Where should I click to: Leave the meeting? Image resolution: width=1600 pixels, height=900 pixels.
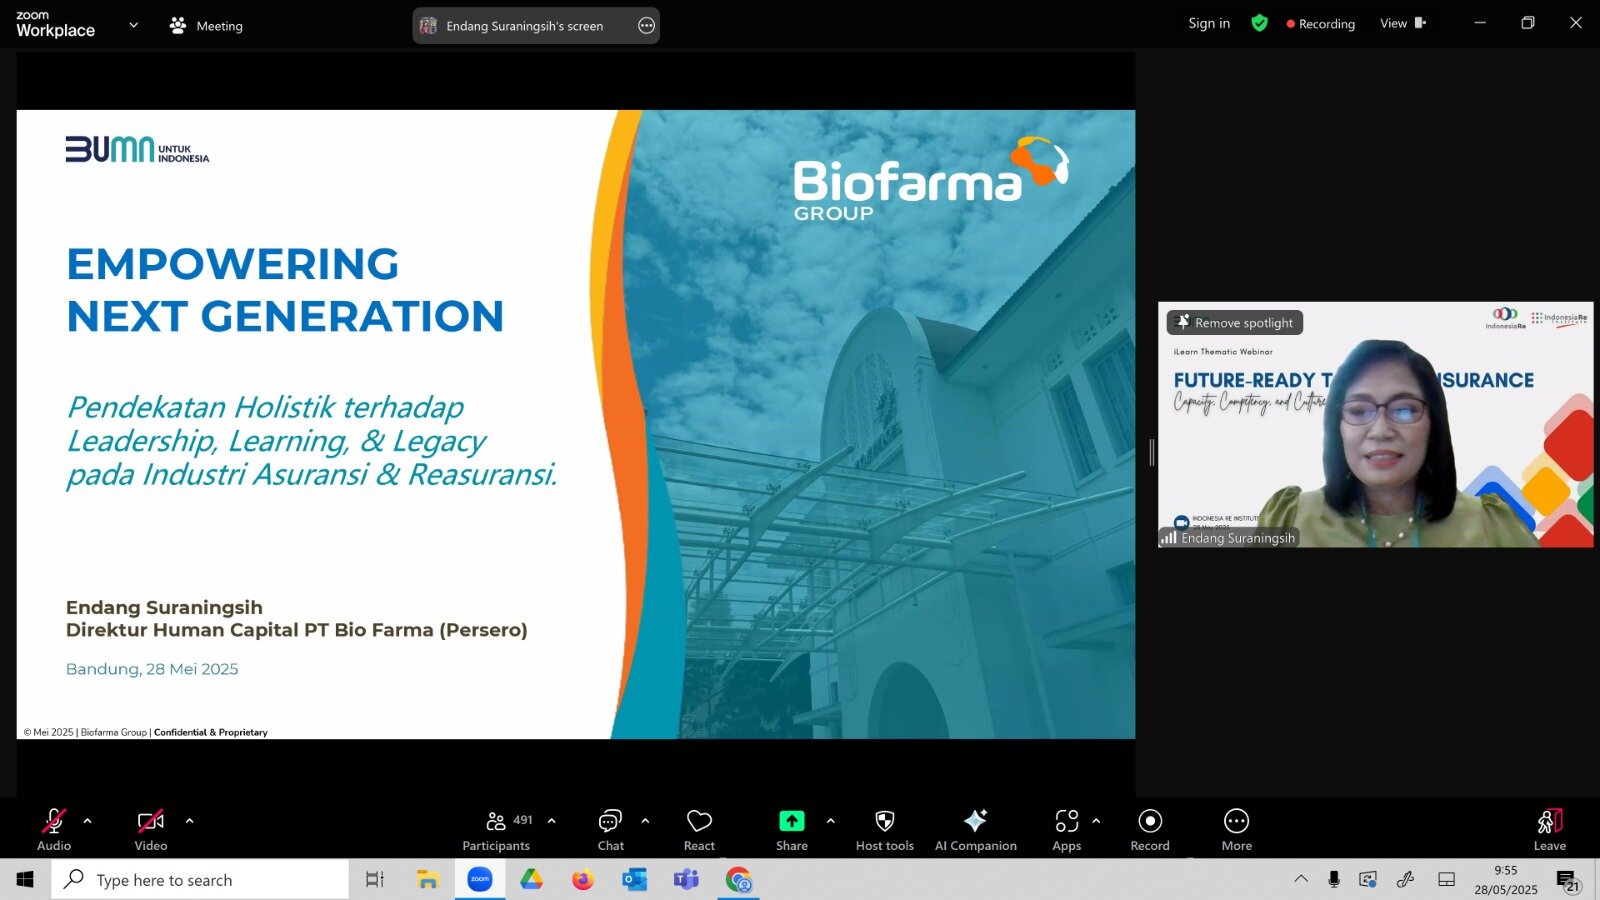[x=1550, y=829]
